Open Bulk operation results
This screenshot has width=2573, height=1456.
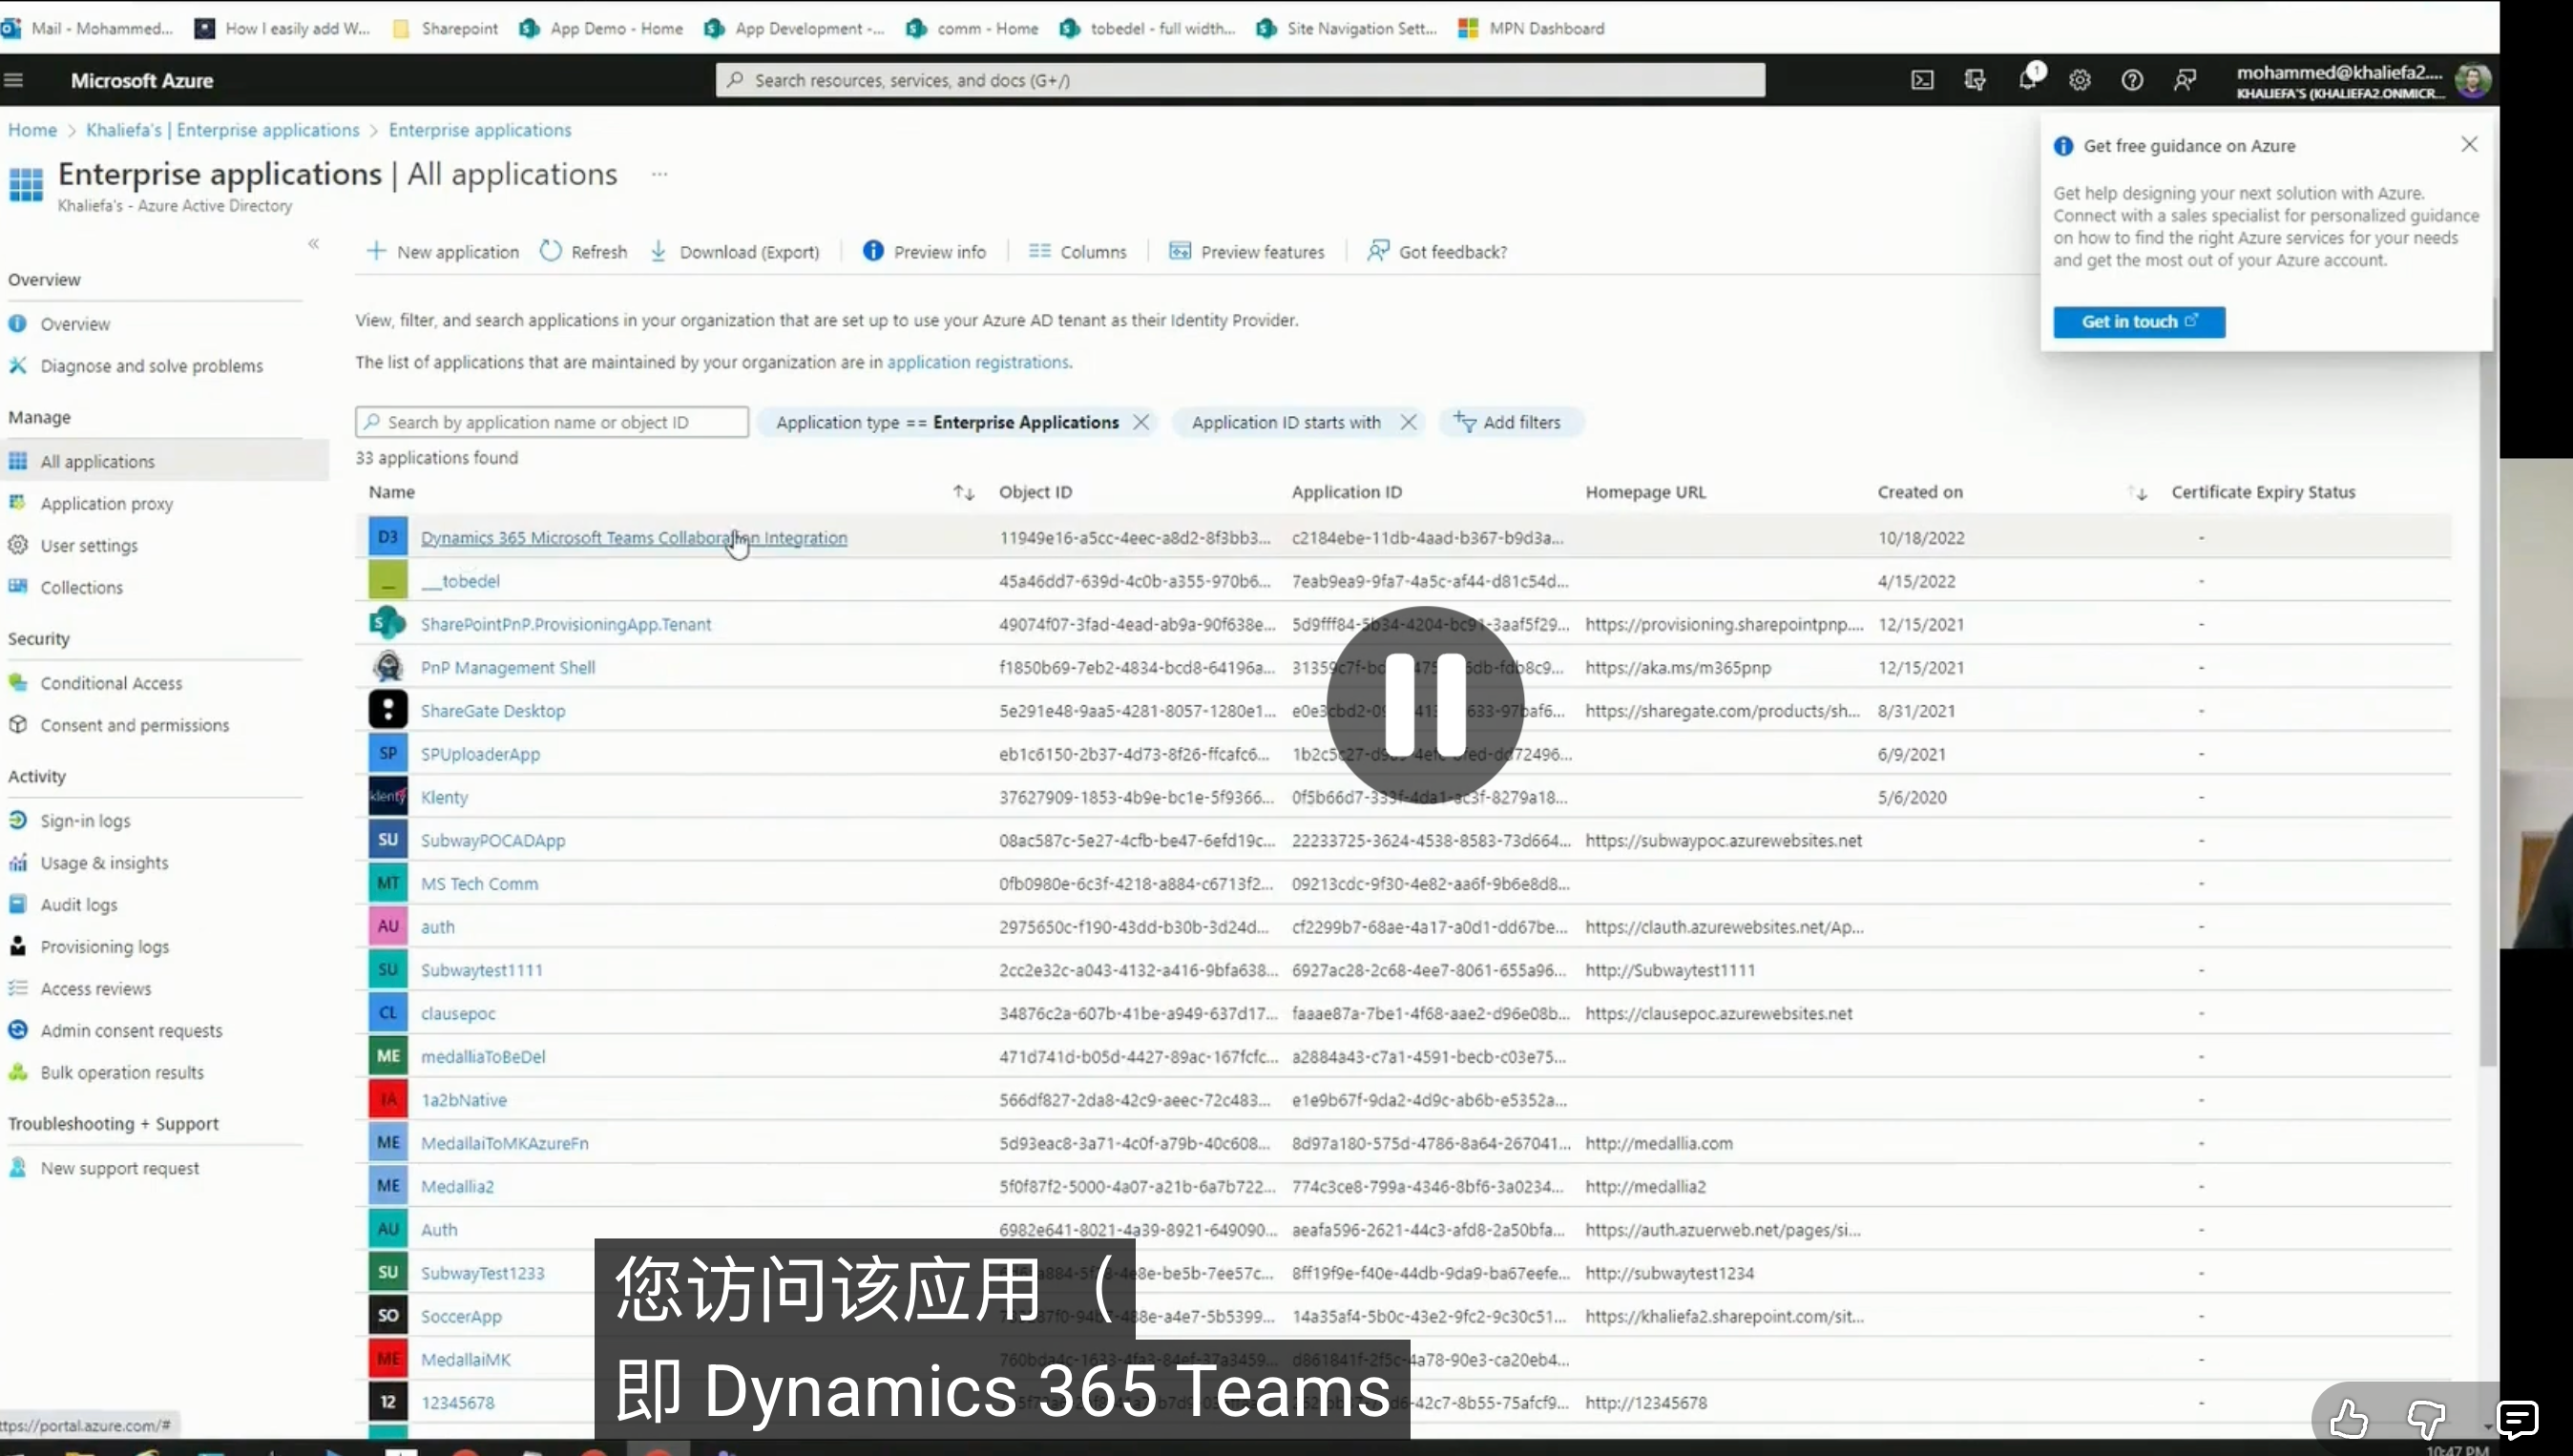[122, 1073]
